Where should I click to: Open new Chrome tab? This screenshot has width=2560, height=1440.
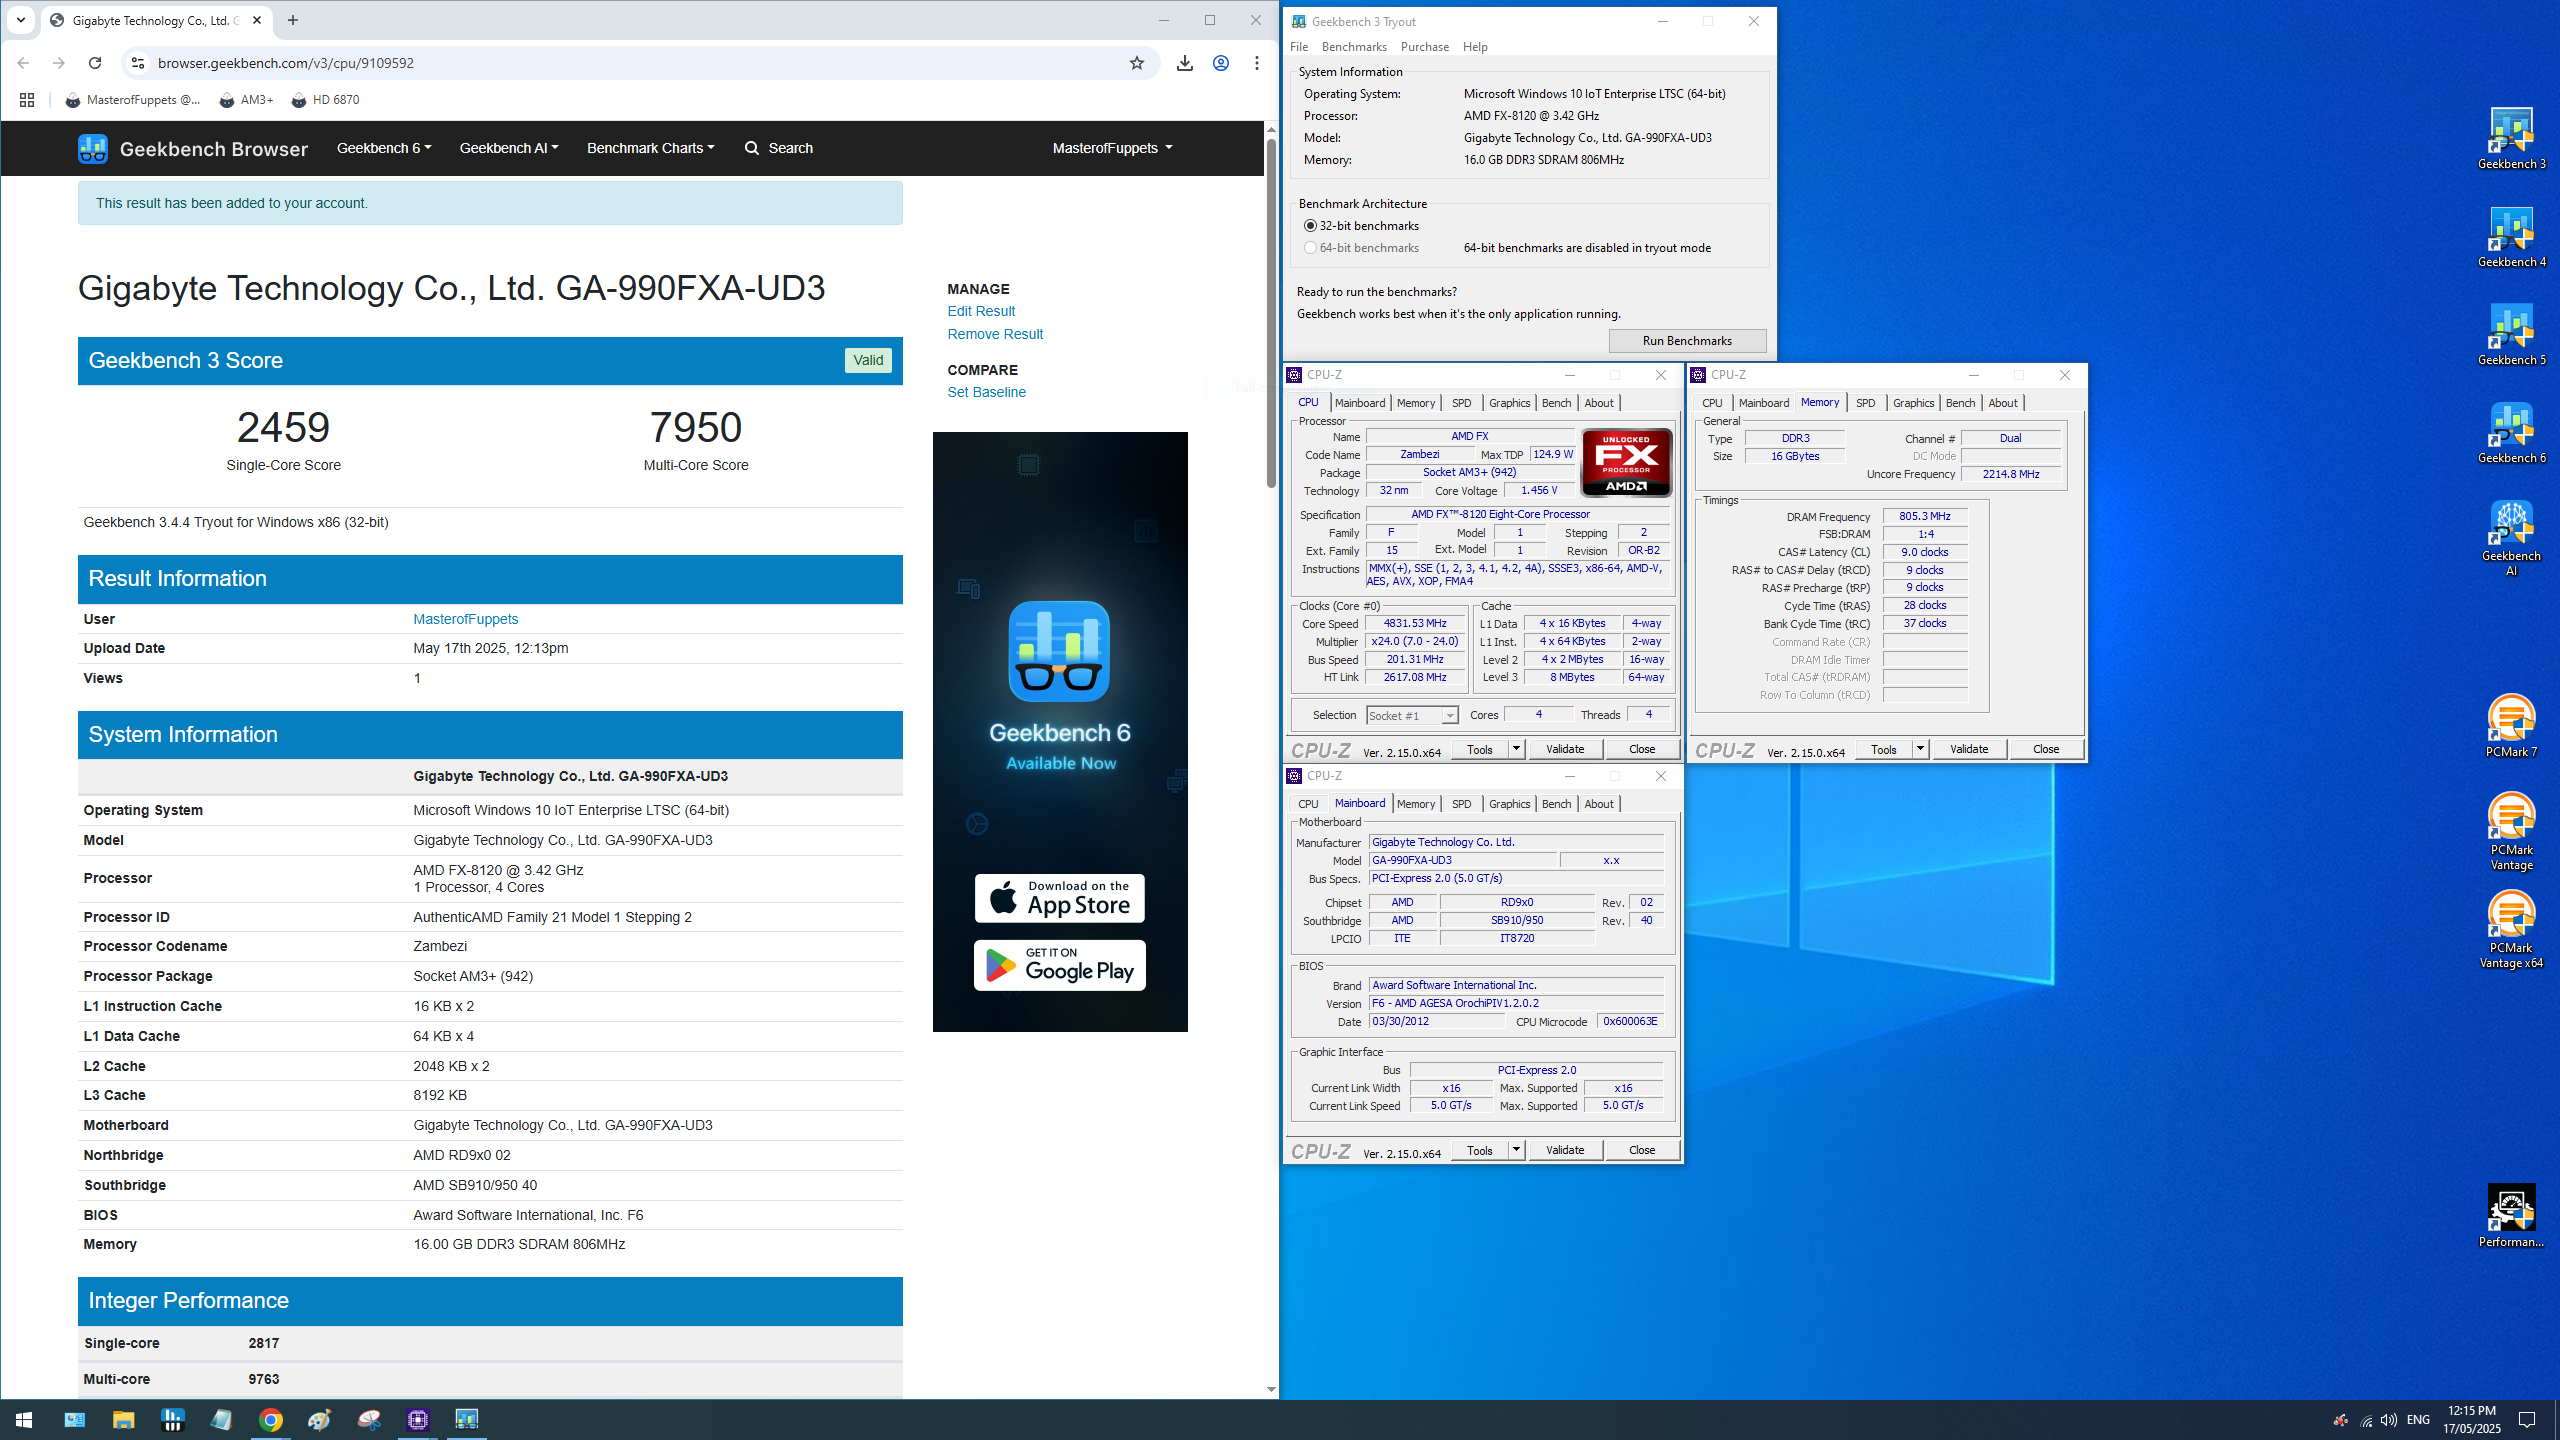293,20
